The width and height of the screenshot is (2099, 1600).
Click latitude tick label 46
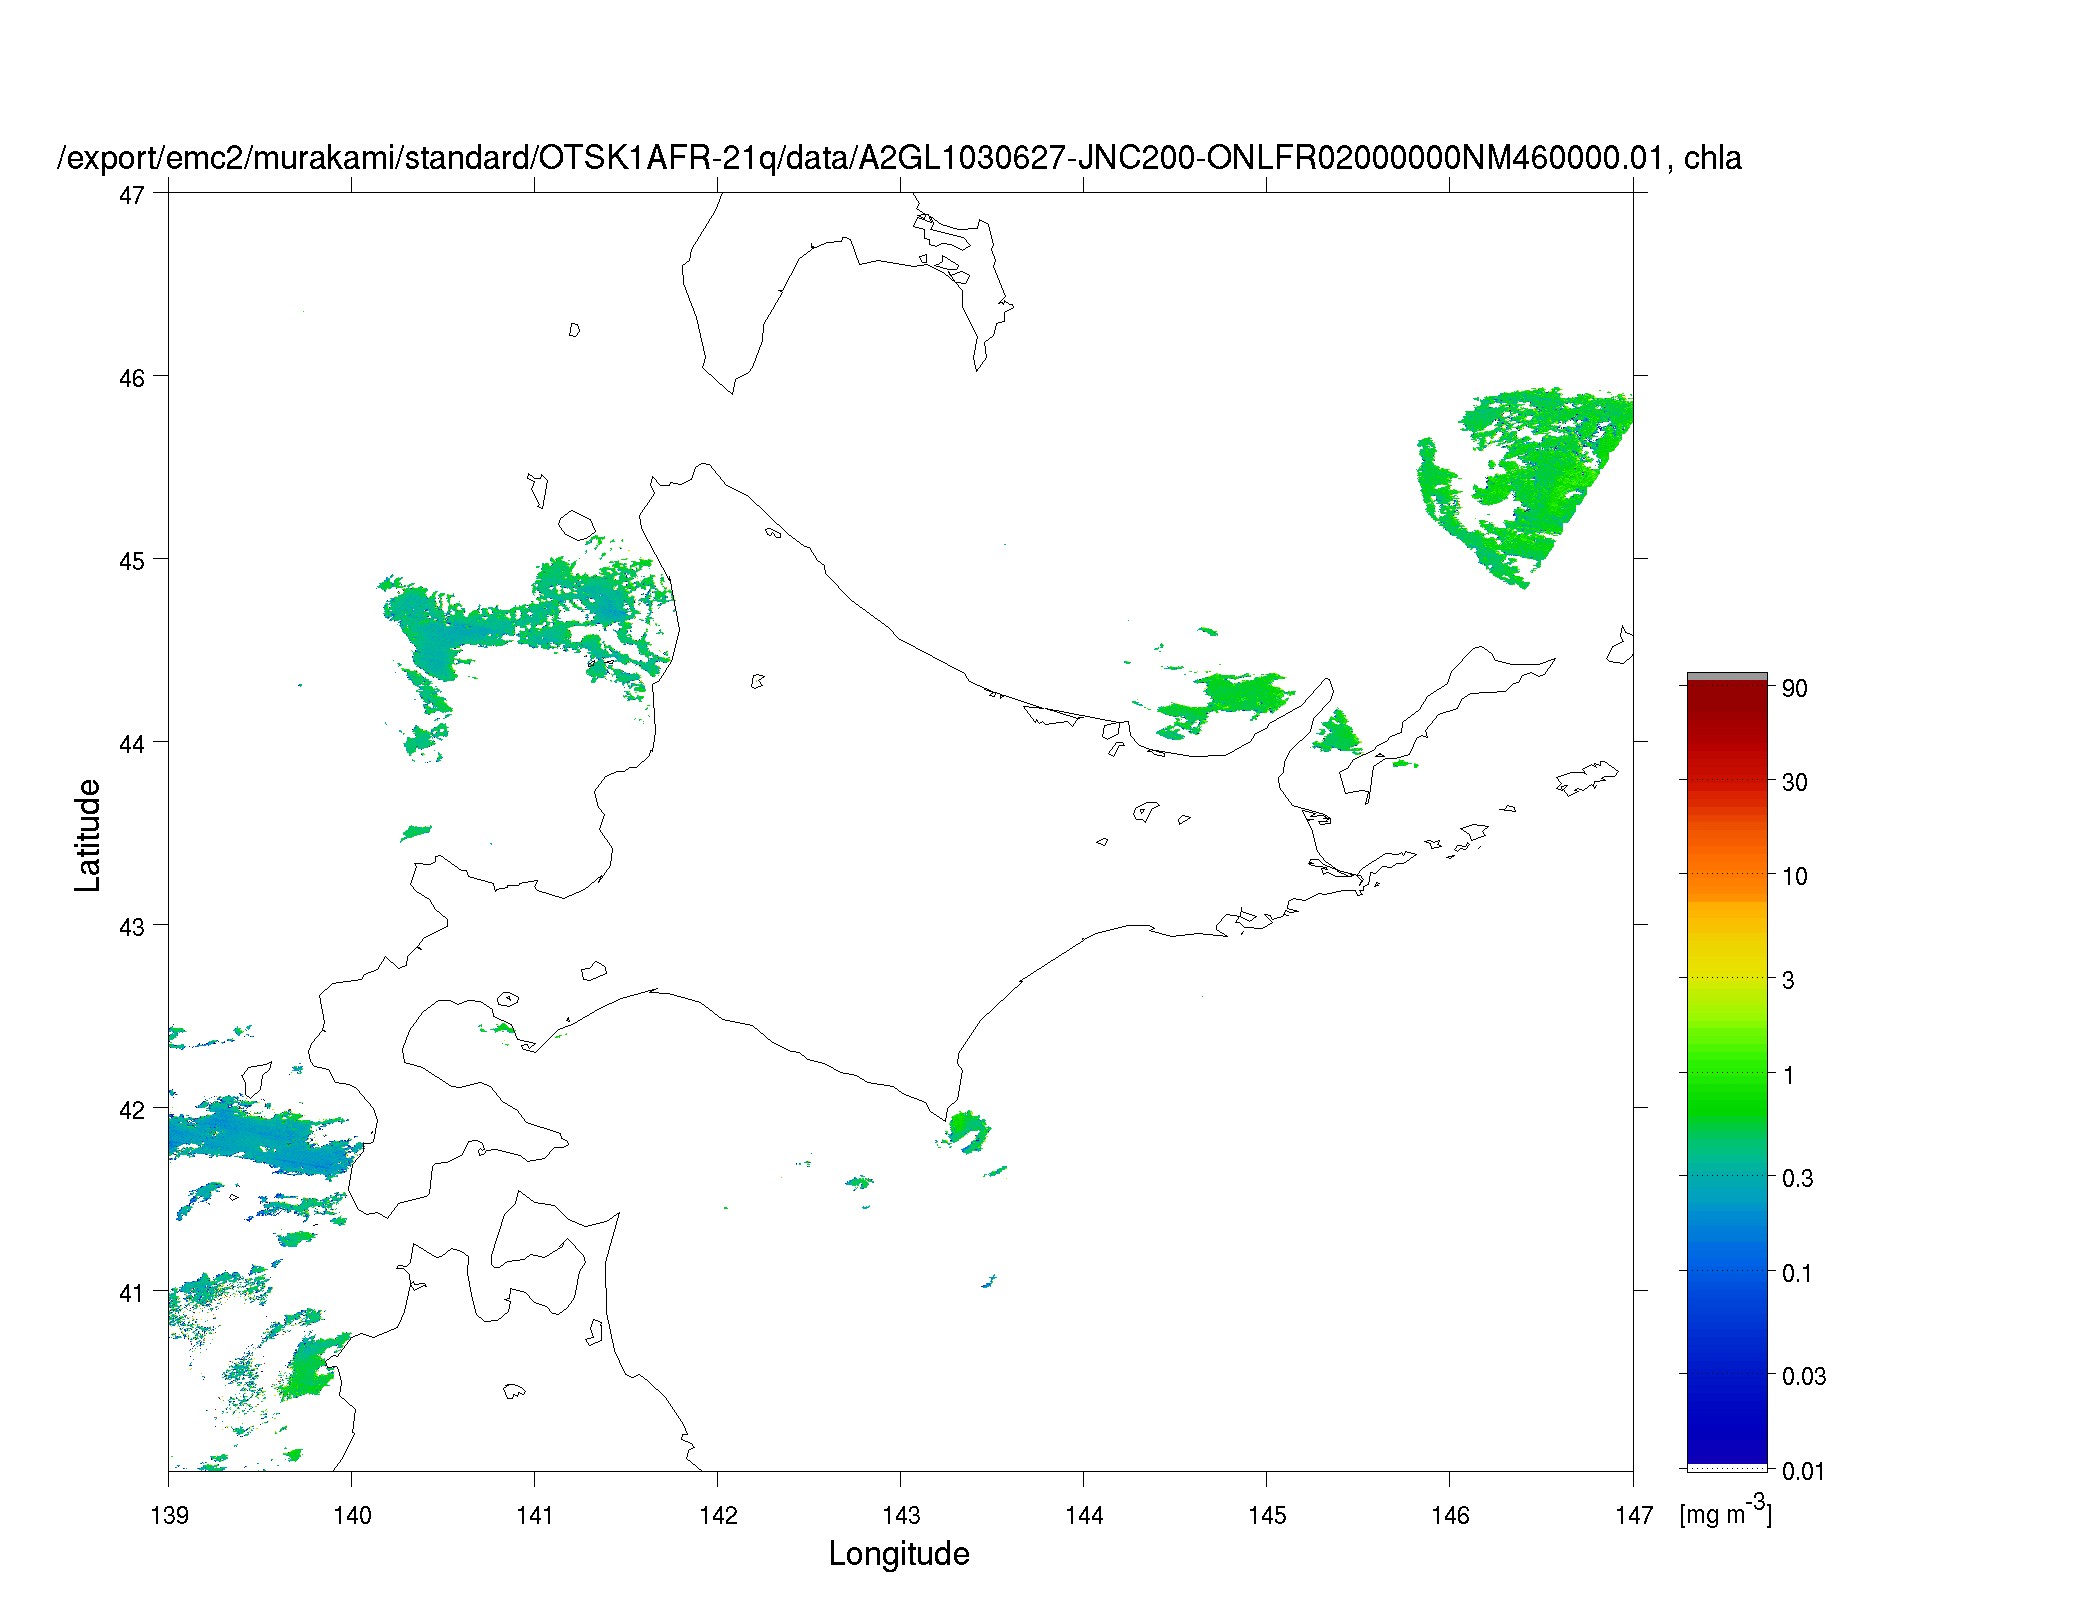pyautogui.click(x=131, y=378)
